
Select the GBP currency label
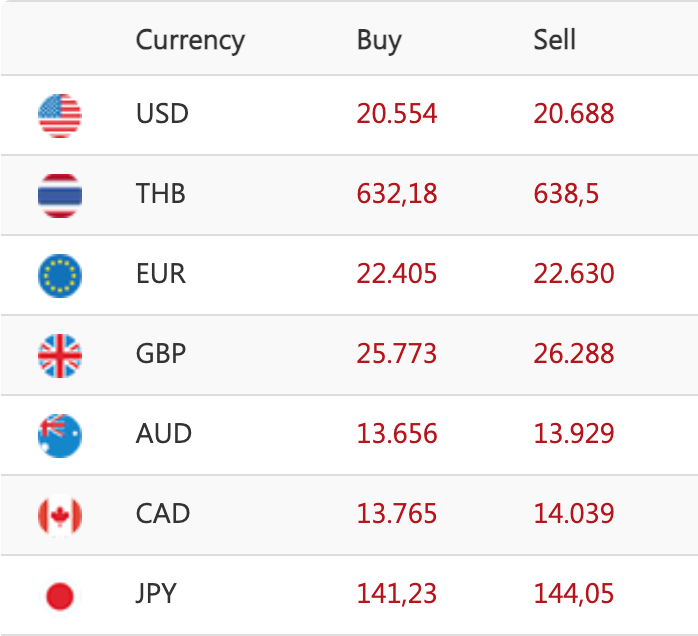(x=161, y=354)
